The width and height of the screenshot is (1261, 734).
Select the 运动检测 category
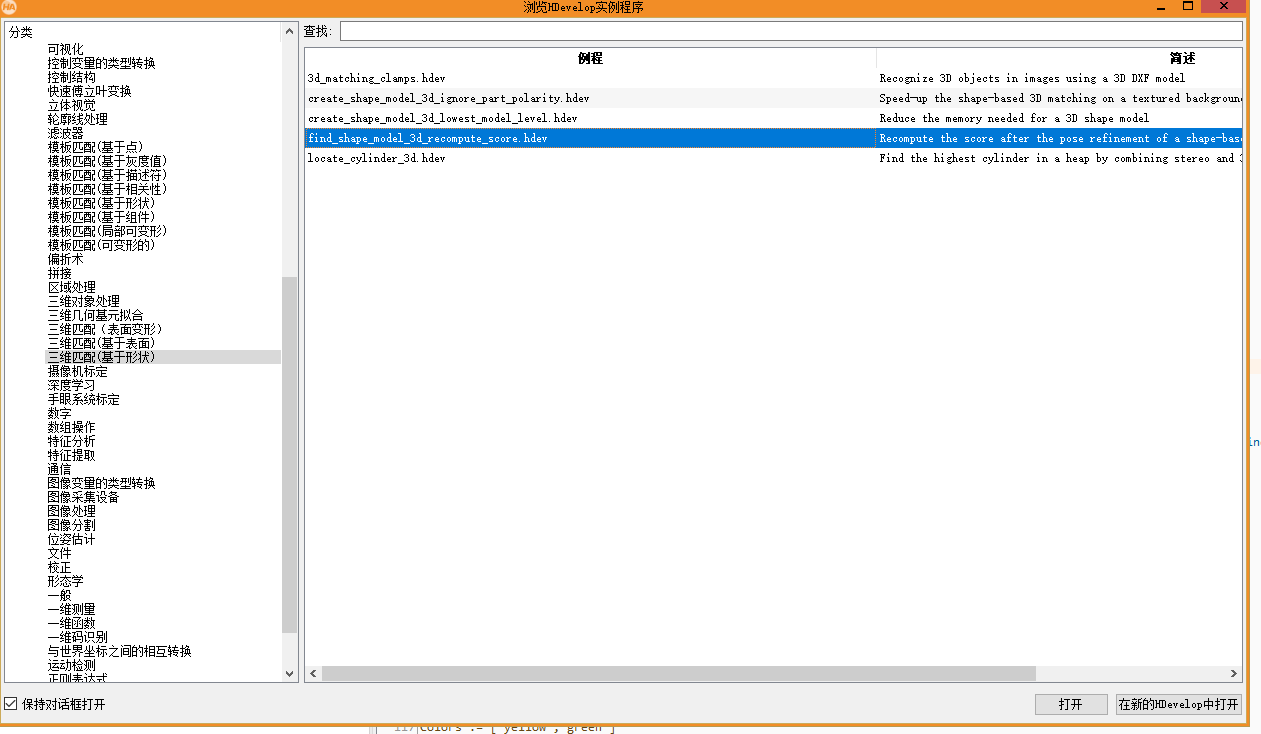(x=71, y=665)
